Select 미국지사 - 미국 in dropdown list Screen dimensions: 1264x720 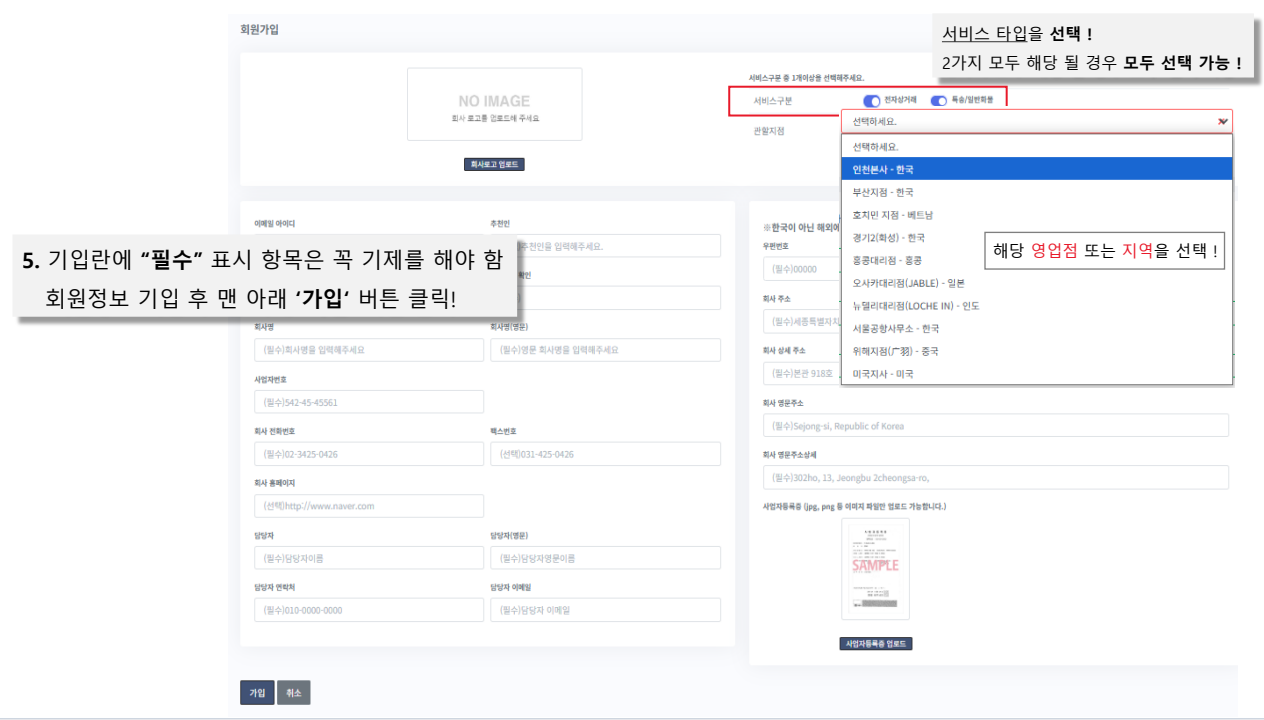click(x=883, y=374)
